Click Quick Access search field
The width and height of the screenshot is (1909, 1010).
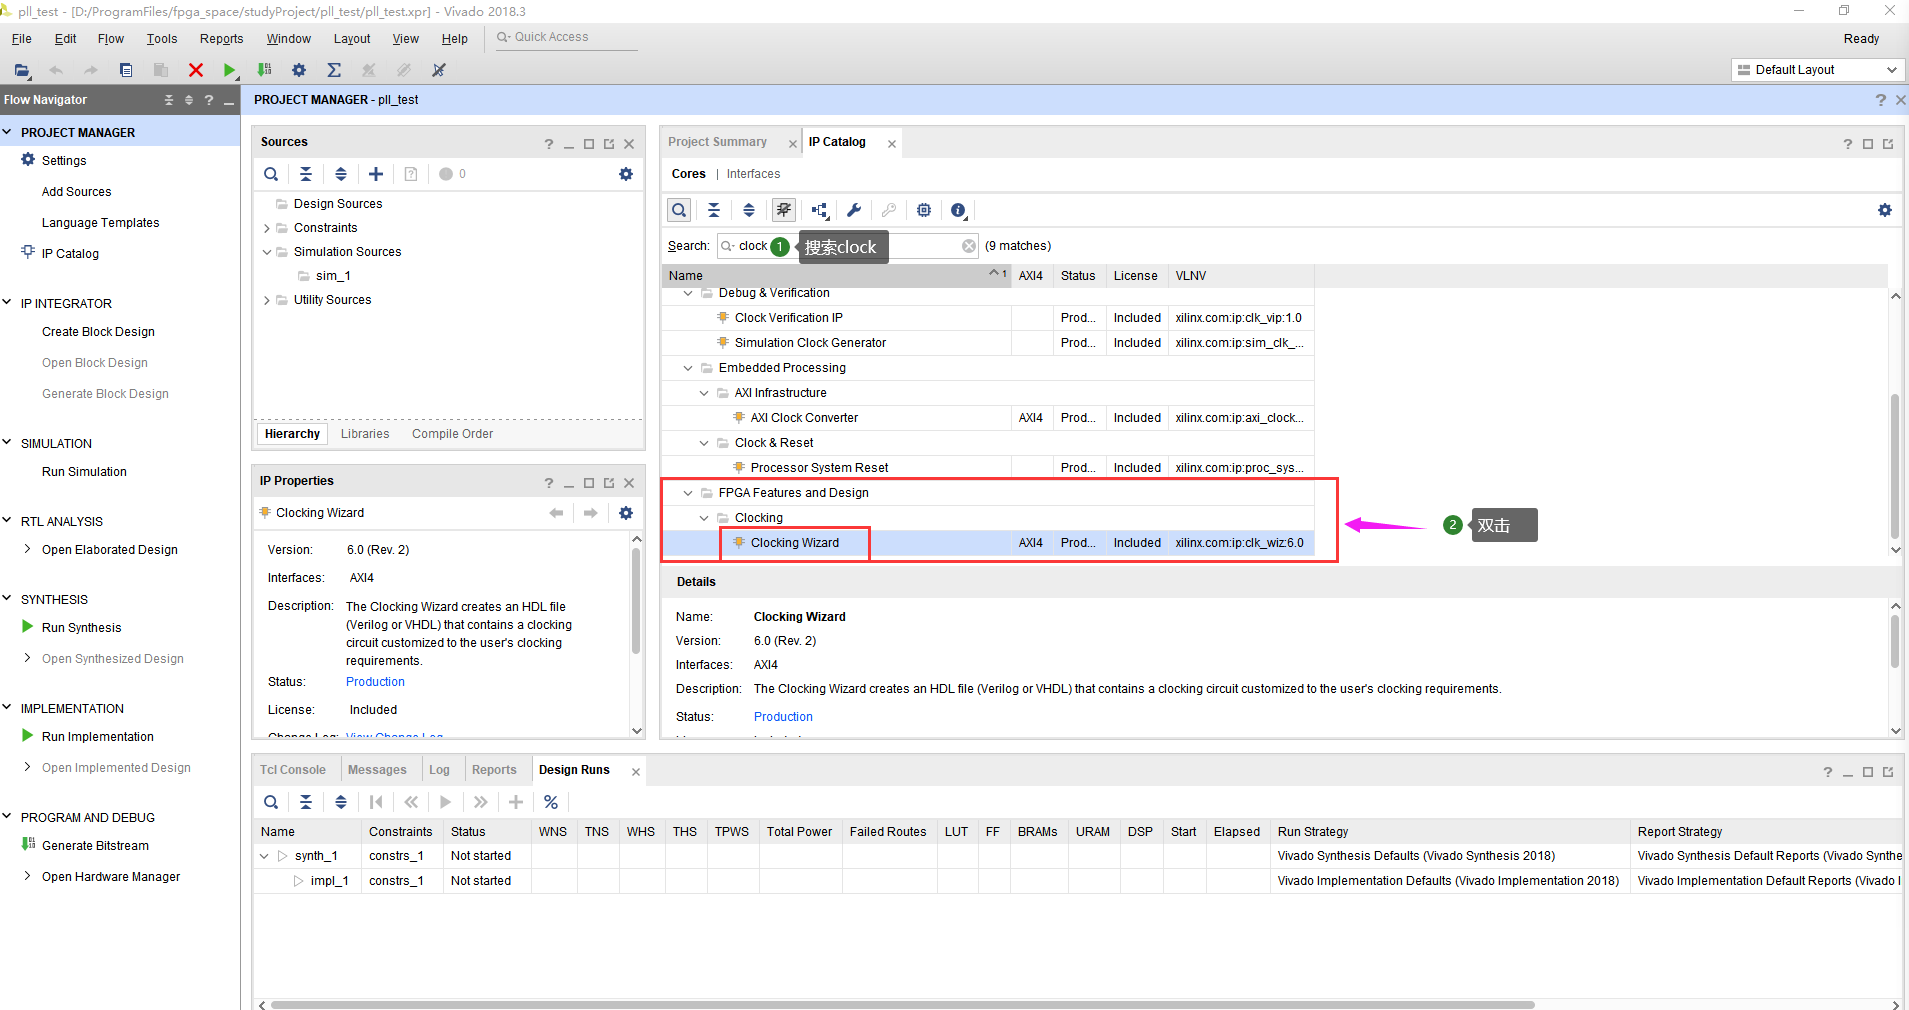coord(567,38)
